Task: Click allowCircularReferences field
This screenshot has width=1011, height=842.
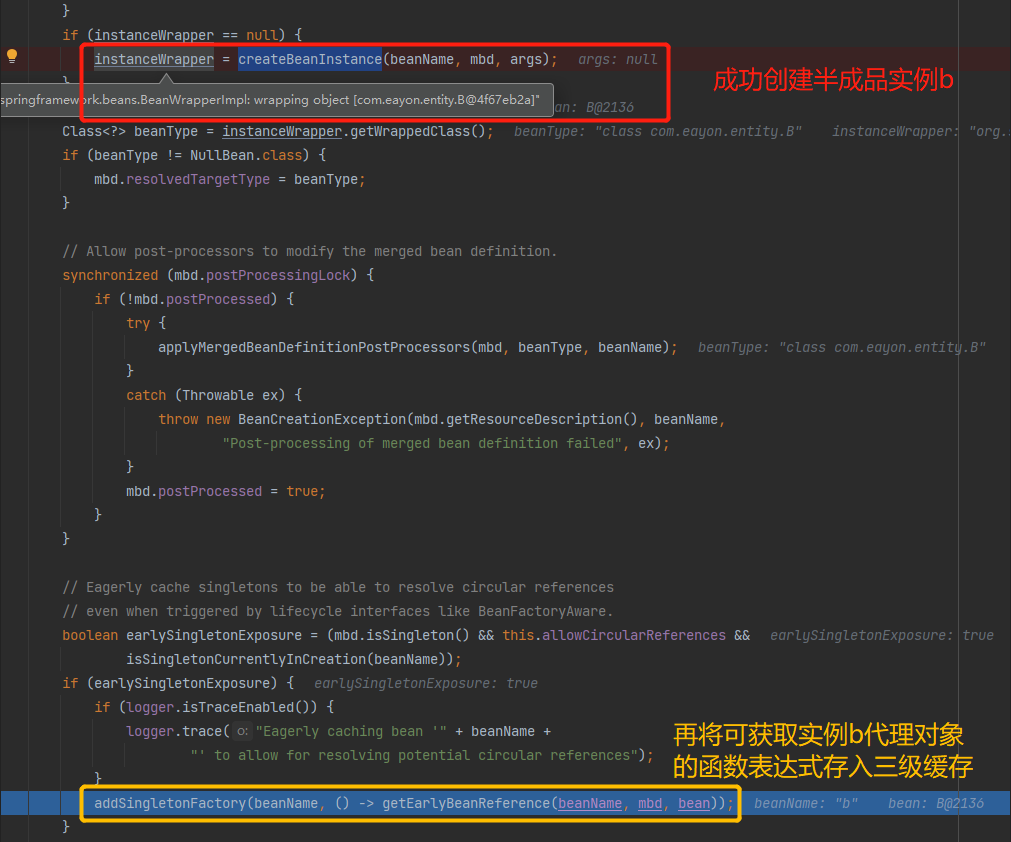Action: (634, 635)
